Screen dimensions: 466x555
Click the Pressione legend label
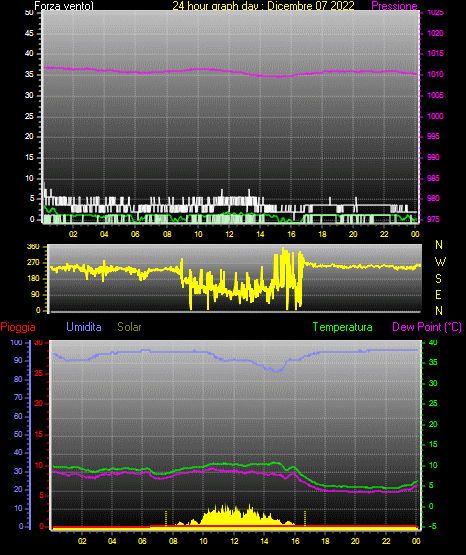tap(394, 6)
